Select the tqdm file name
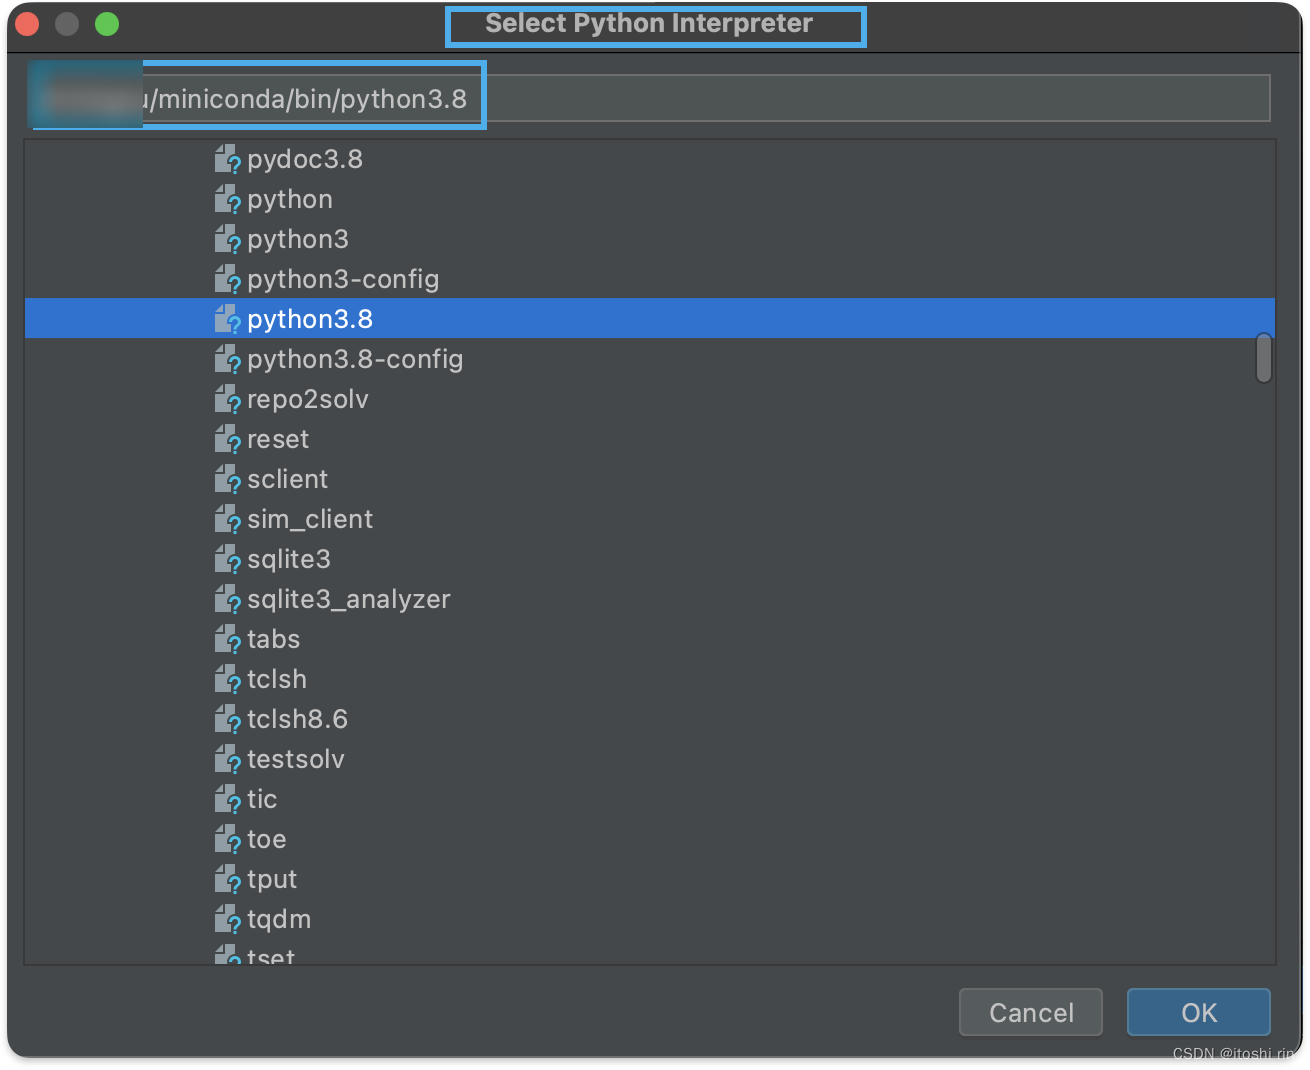The image size is (1310, 1070). click(279, 920)
